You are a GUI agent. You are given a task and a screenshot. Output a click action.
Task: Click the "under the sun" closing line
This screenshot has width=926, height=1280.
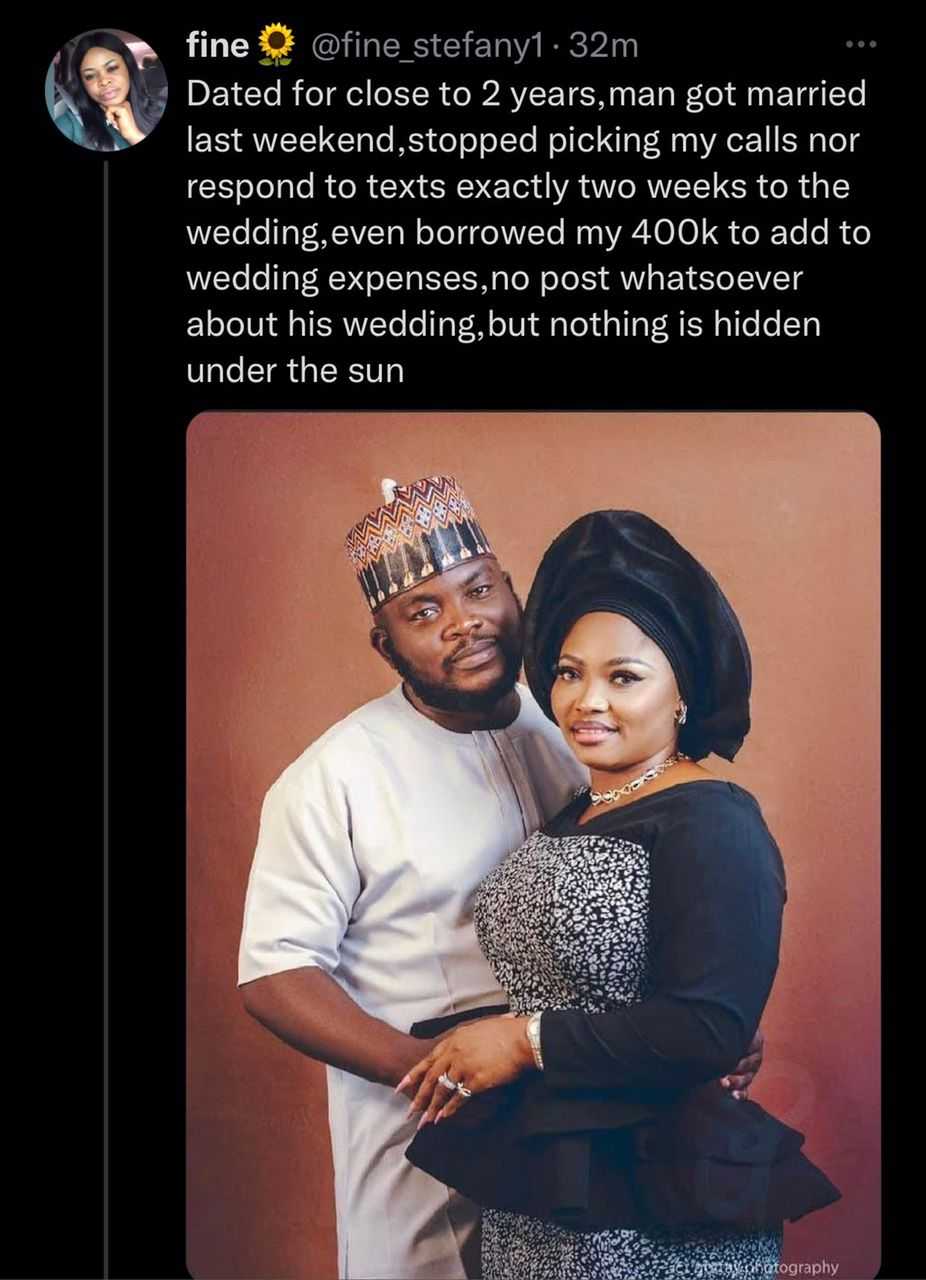tap(295, 371)
